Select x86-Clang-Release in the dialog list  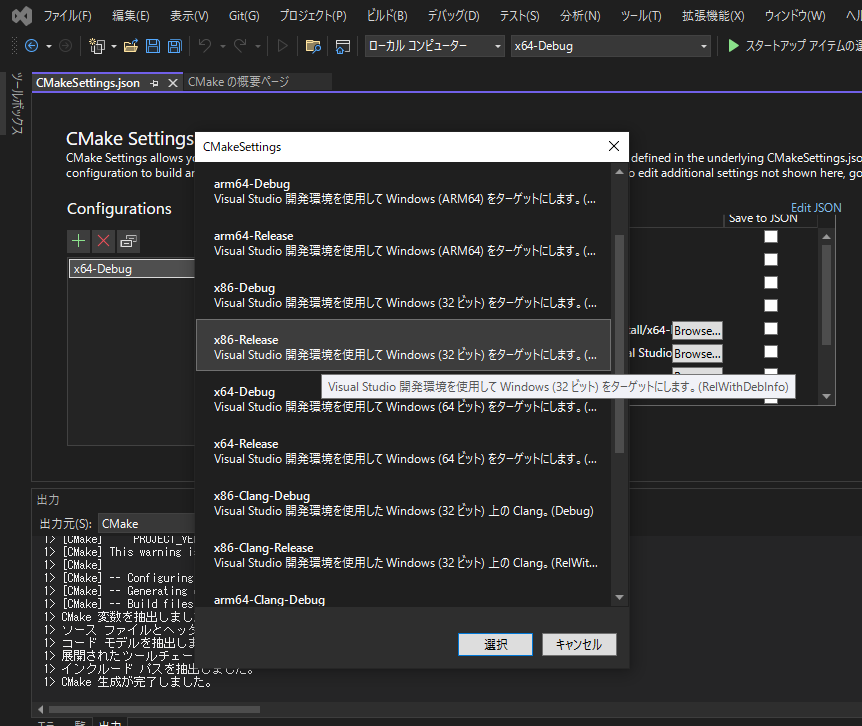tap(404, 555)
